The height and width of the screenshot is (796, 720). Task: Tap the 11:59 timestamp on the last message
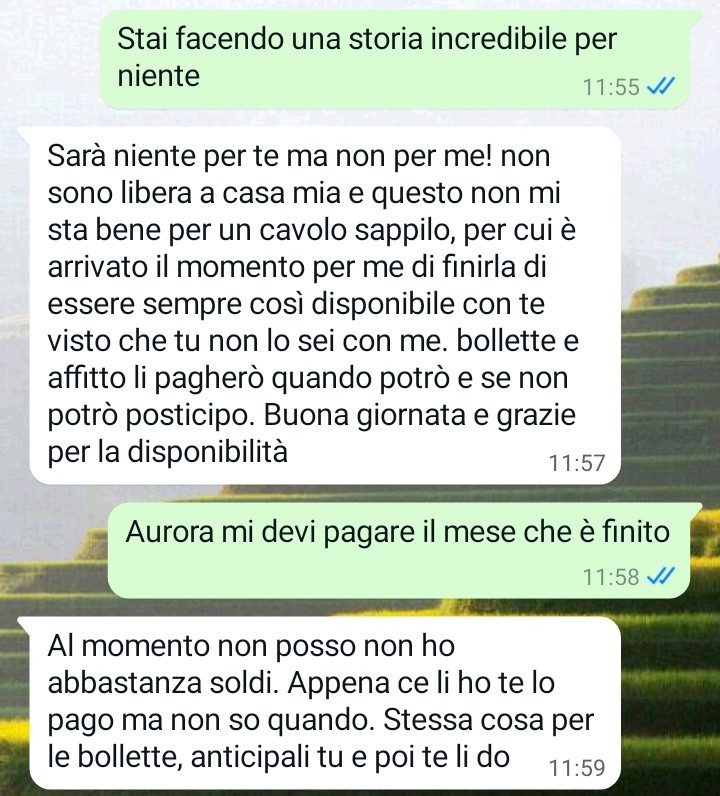coord(577,768)
